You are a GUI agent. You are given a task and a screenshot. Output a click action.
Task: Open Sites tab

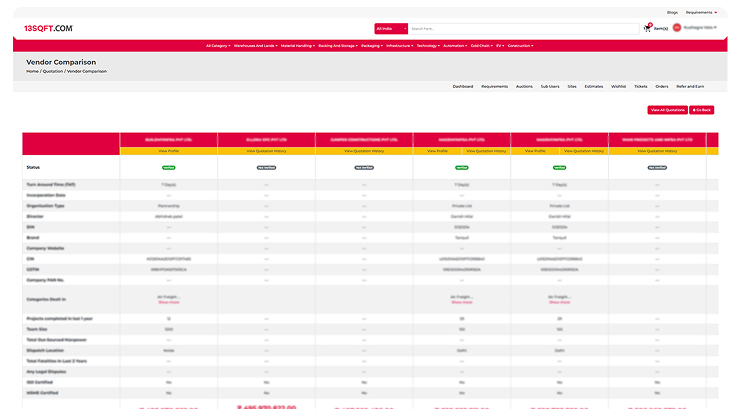pyautogui.click(x=572, y=86)
